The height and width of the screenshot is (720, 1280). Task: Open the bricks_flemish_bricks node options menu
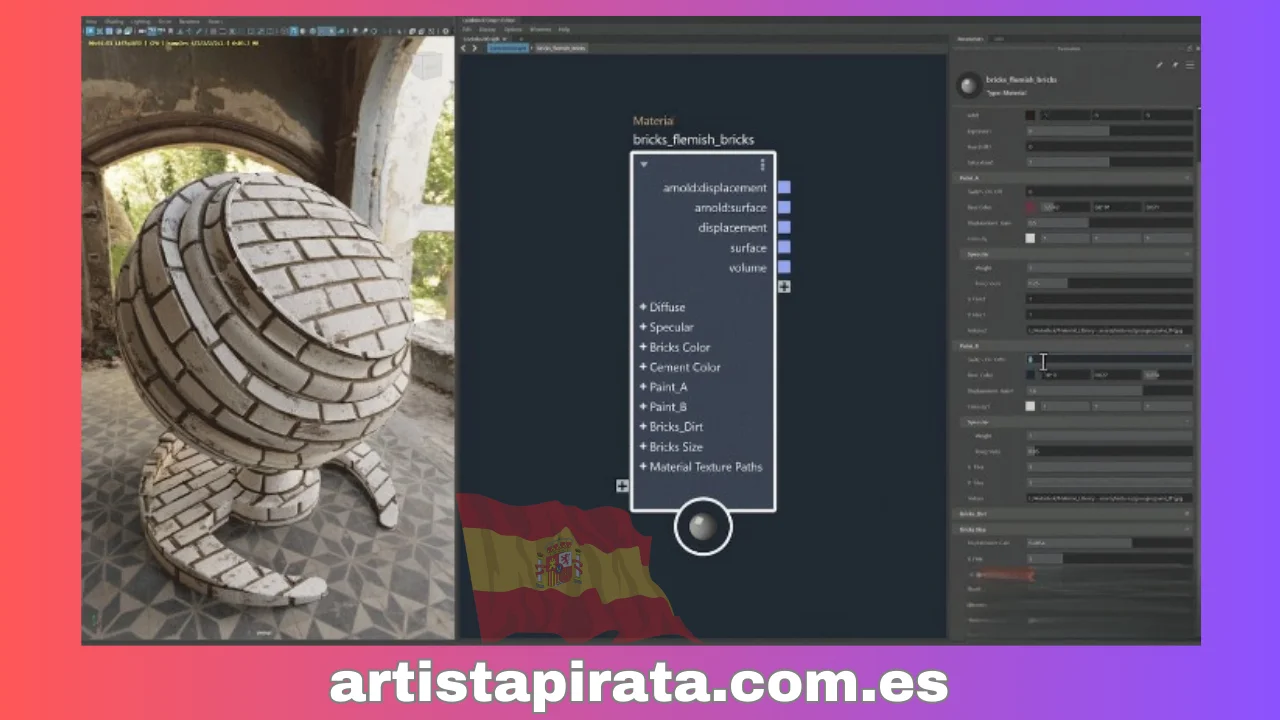click(762, 165)
